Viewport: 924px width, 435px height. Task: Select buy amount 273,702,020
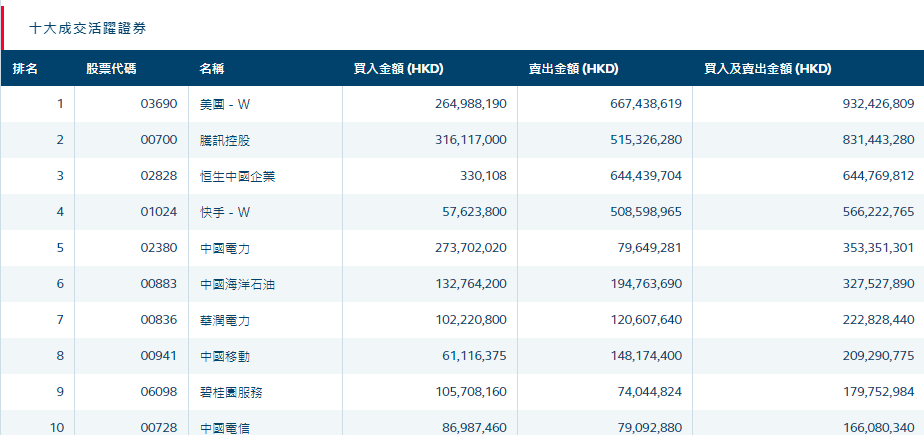pyautogui.click(x=471, y=248)
